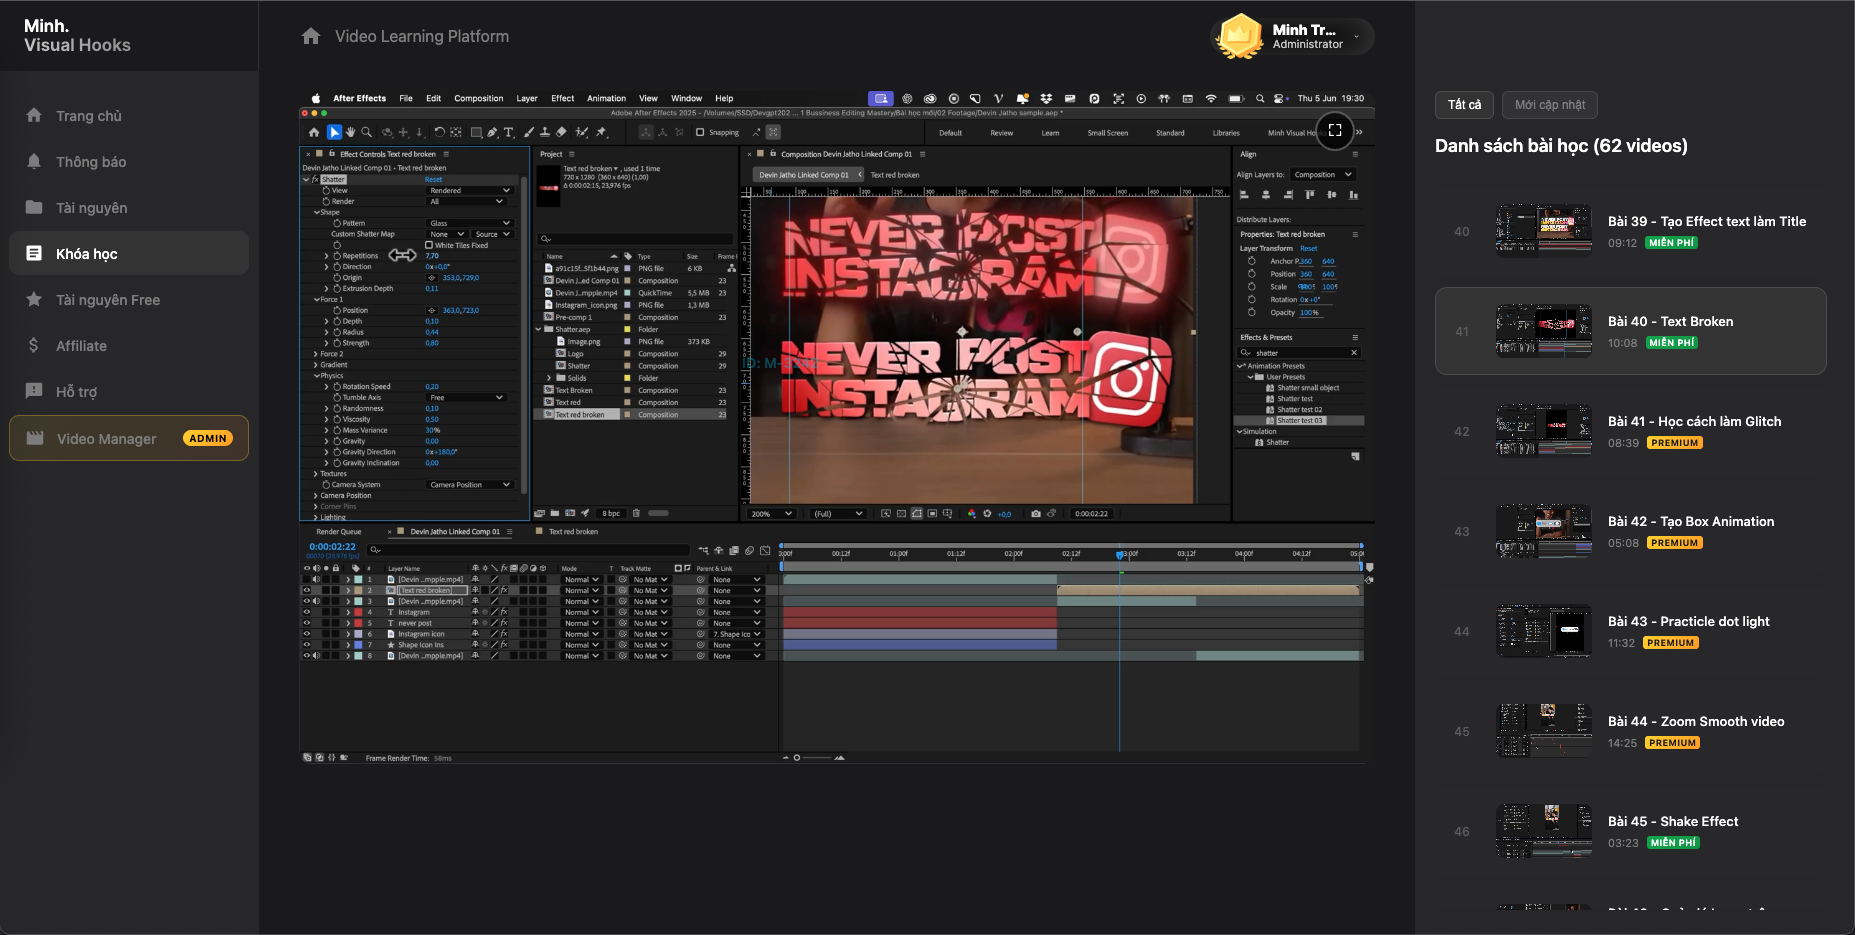Select the Hand tool in After Effects toolbar
1855x935 pixels.
351,132
